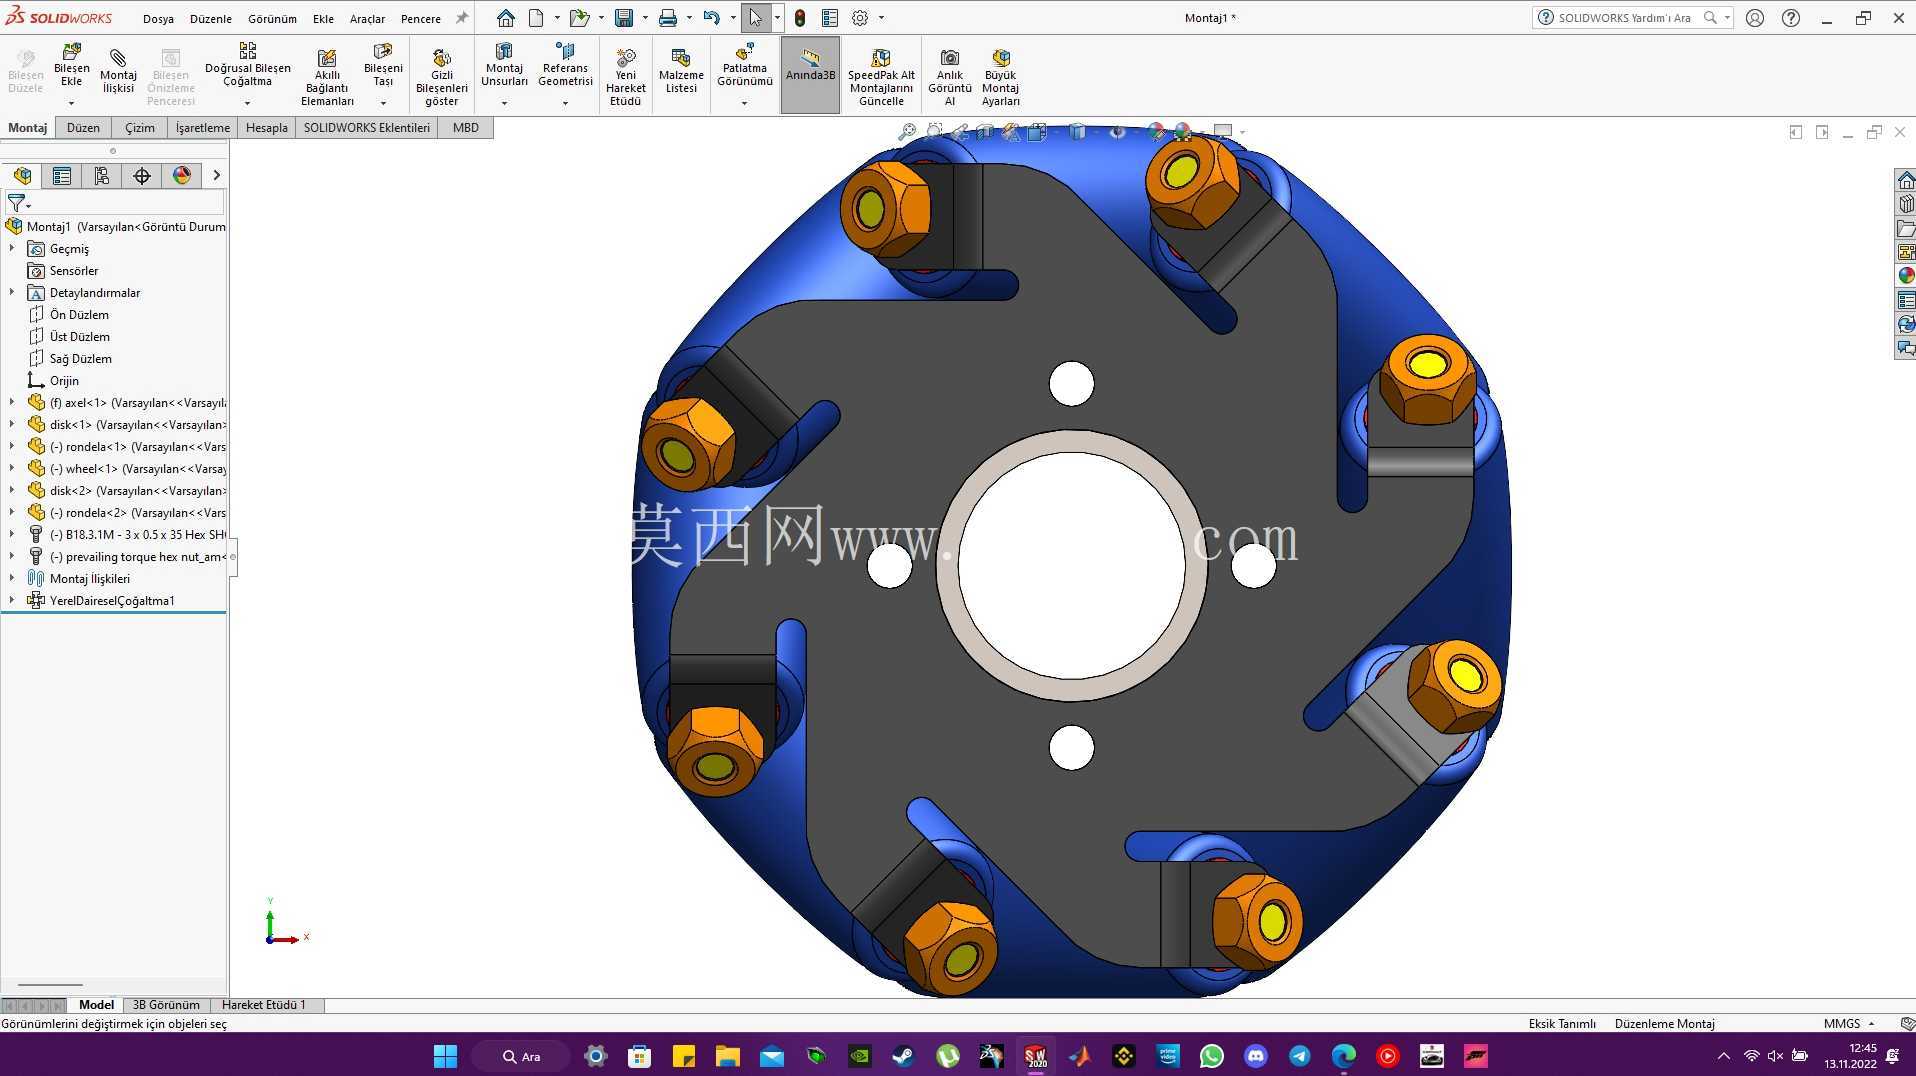Click the Rebuild traffic-light icon
Image resolution: width=1916 pixels, height=1076 pixels.
pos(800,18)
